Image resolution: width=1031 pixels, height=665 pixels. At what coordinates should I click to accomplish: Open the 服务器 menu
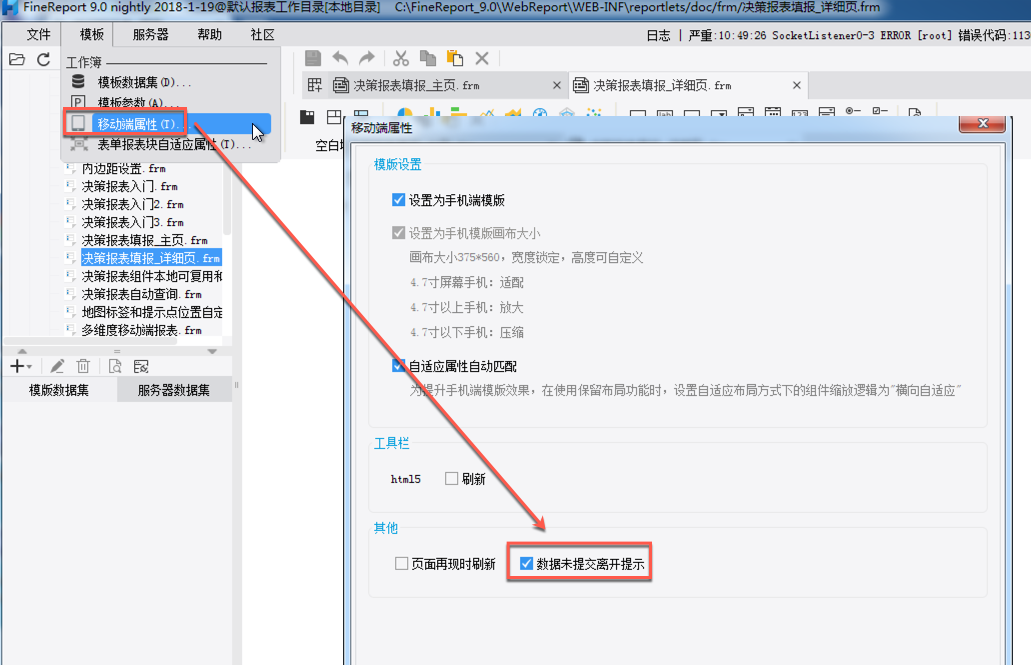pyautogui.click(x=151, y=35)
